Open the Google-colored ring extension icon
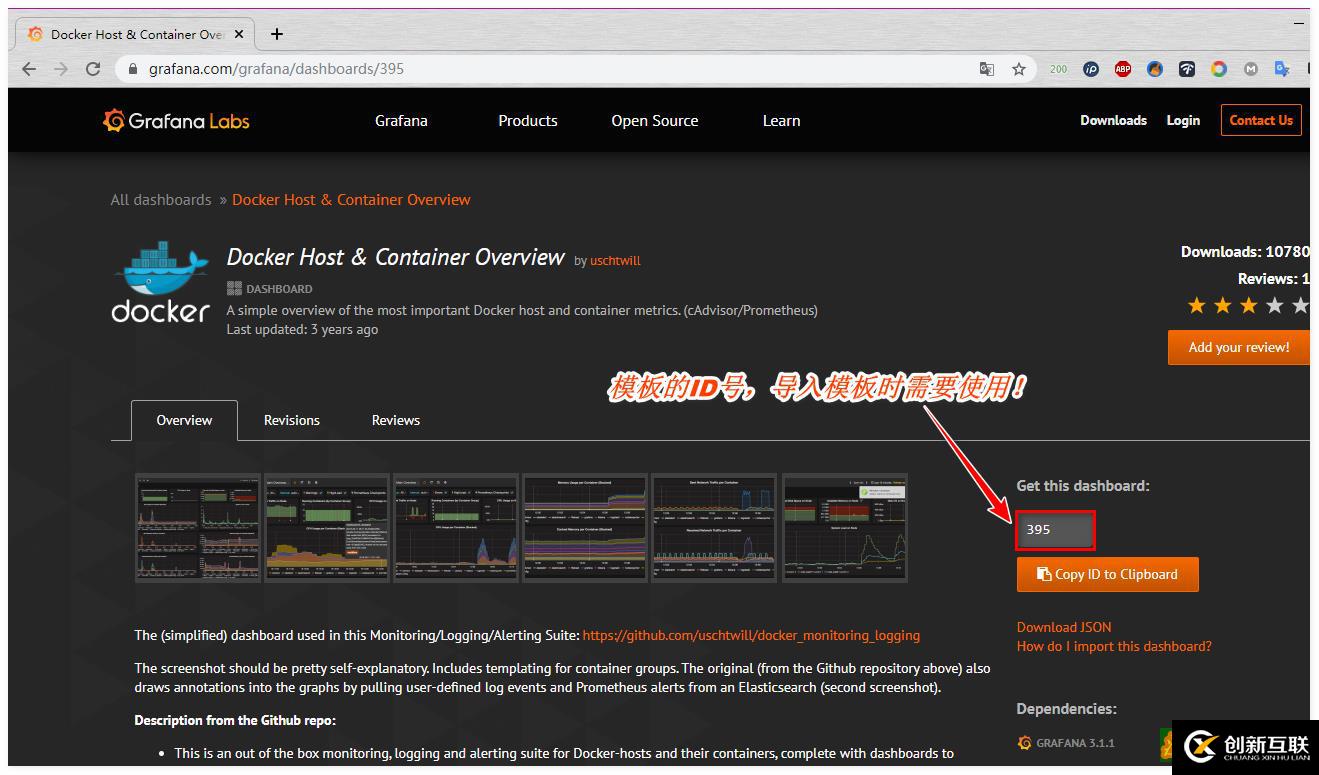This screenshot has width=1319, height=775. 1219,69
